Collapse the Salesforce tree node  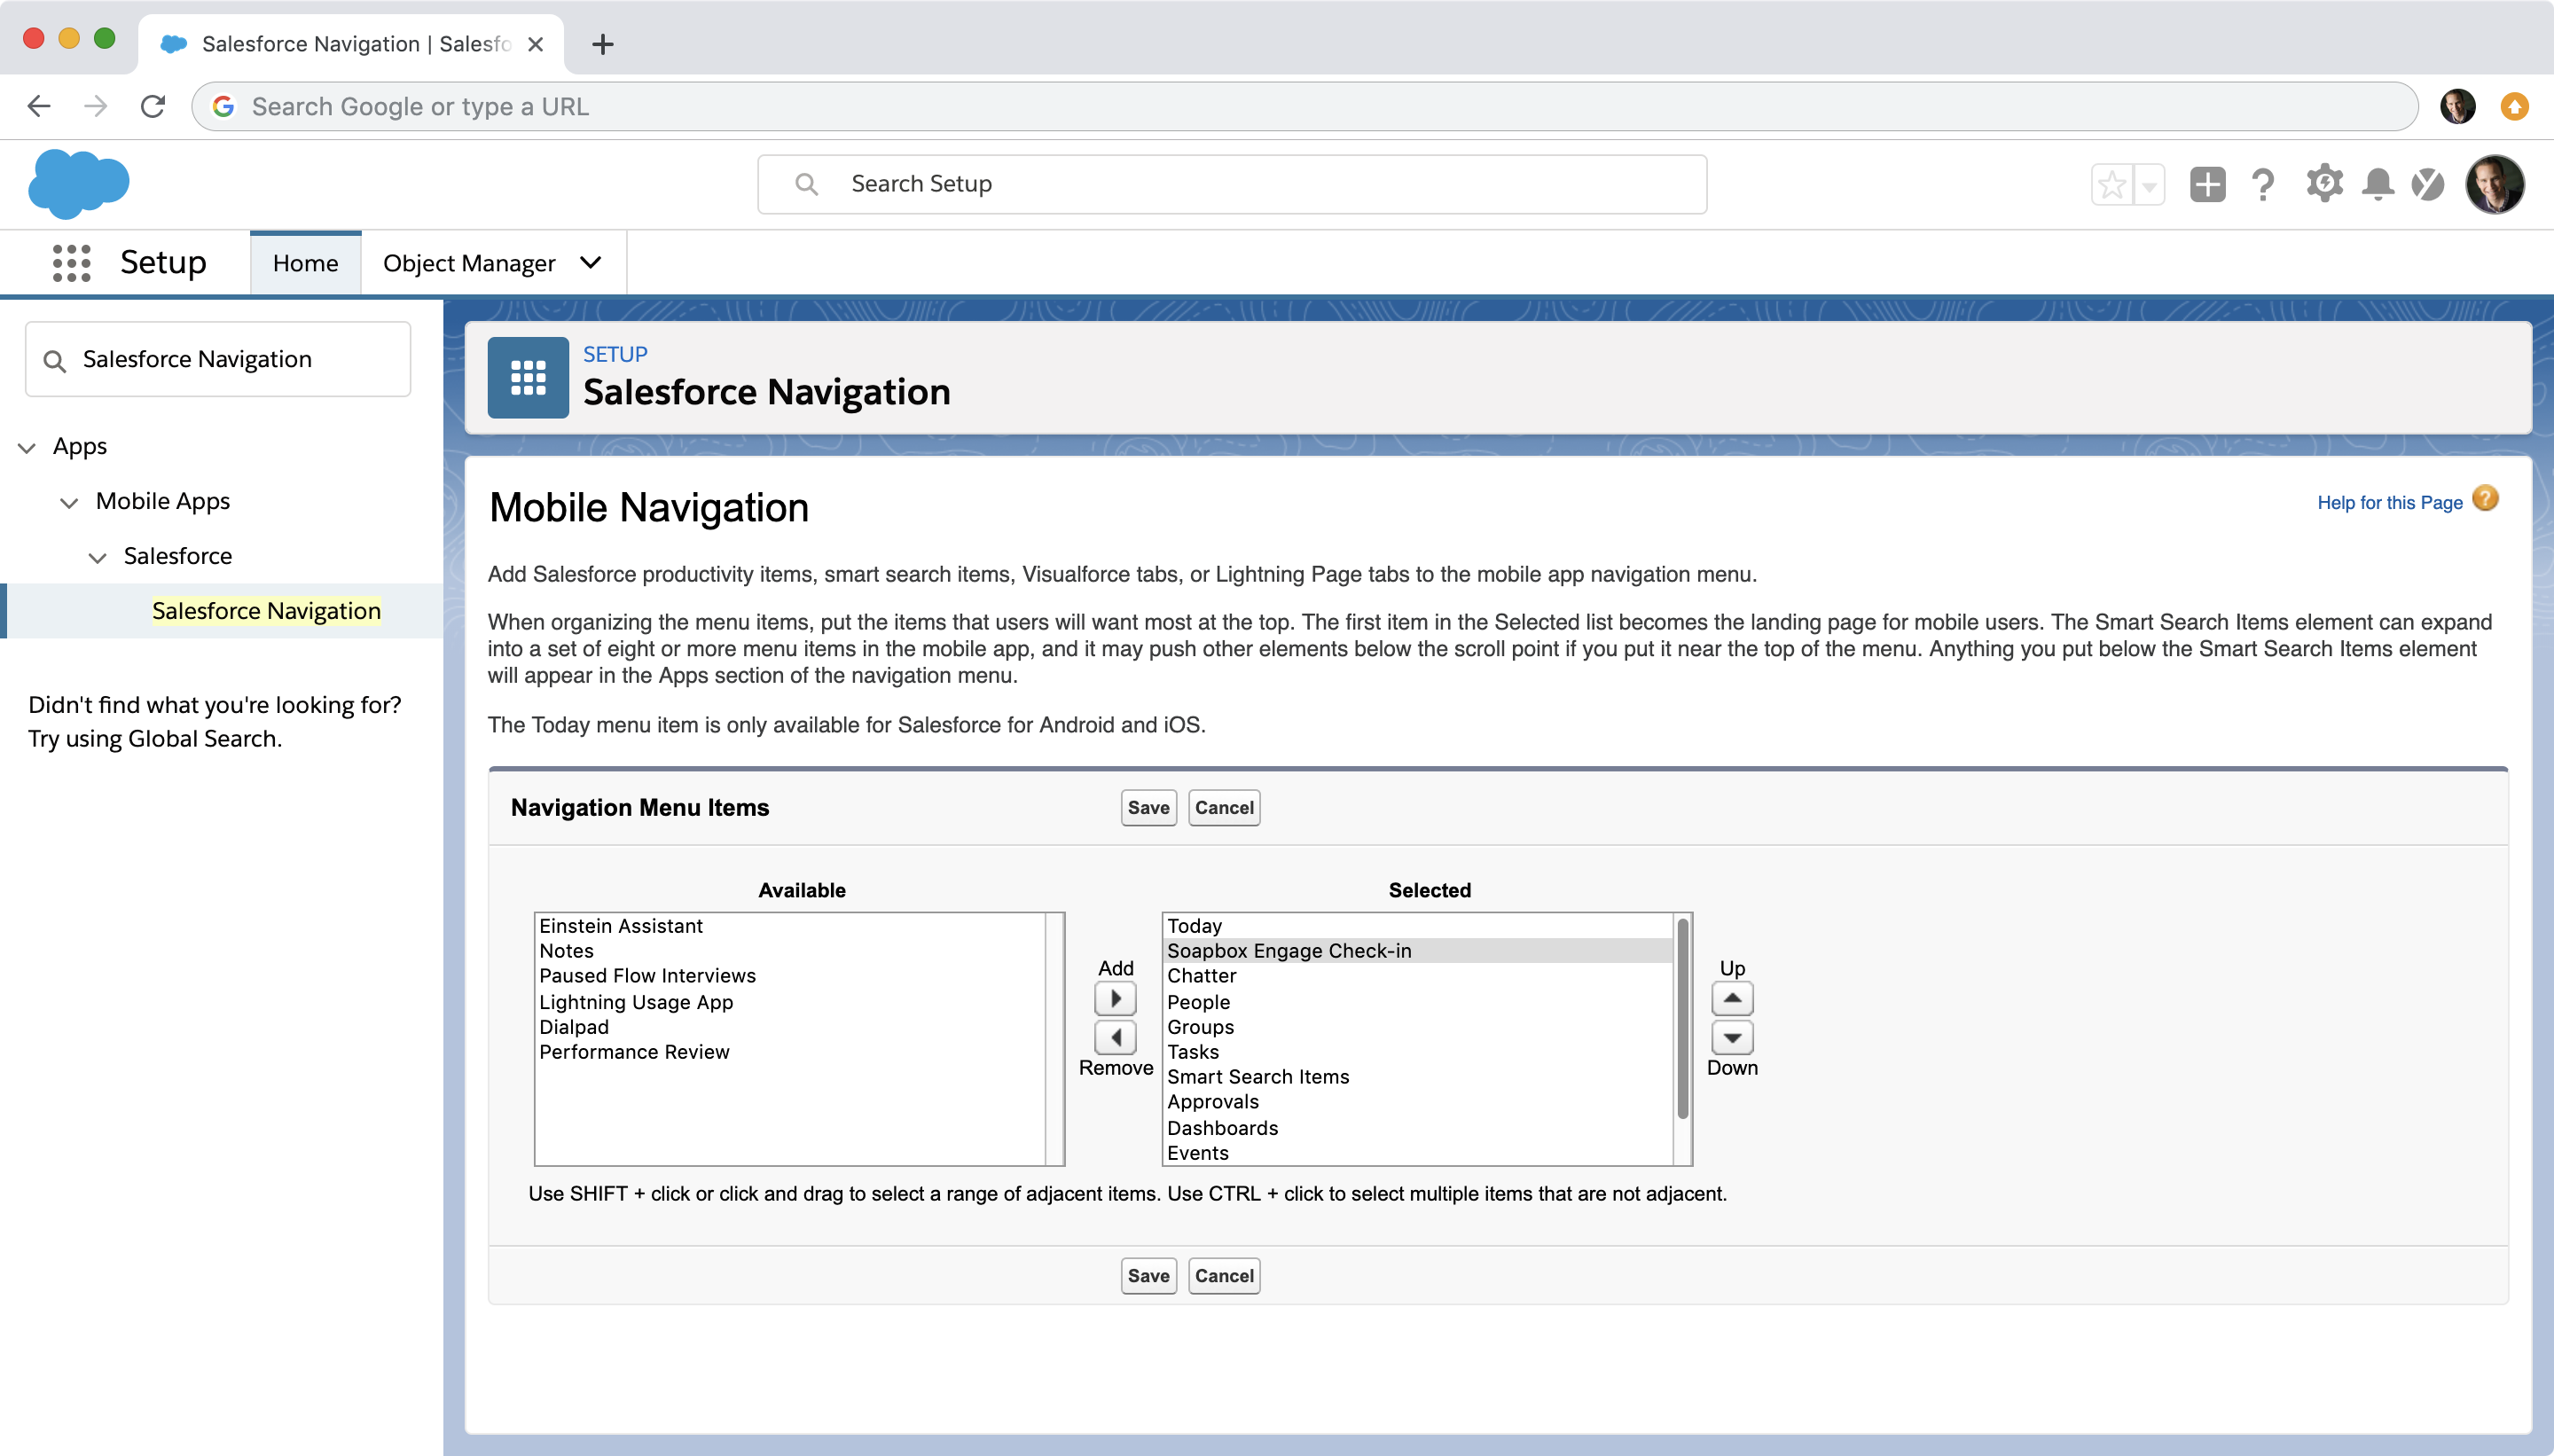point(97,558)
